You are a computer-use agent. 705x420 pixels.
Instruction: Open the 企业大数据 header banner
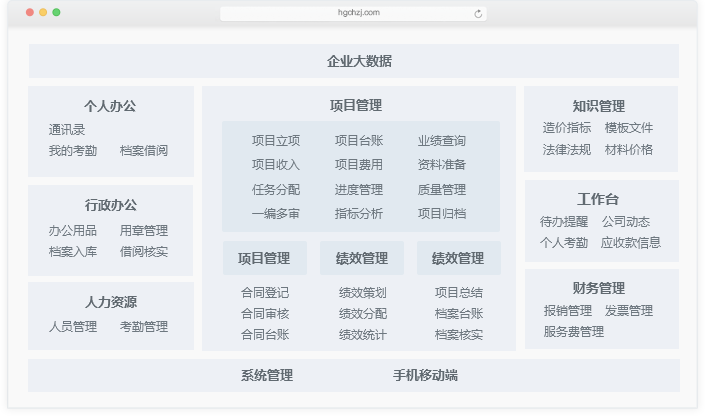coord(354,61)
